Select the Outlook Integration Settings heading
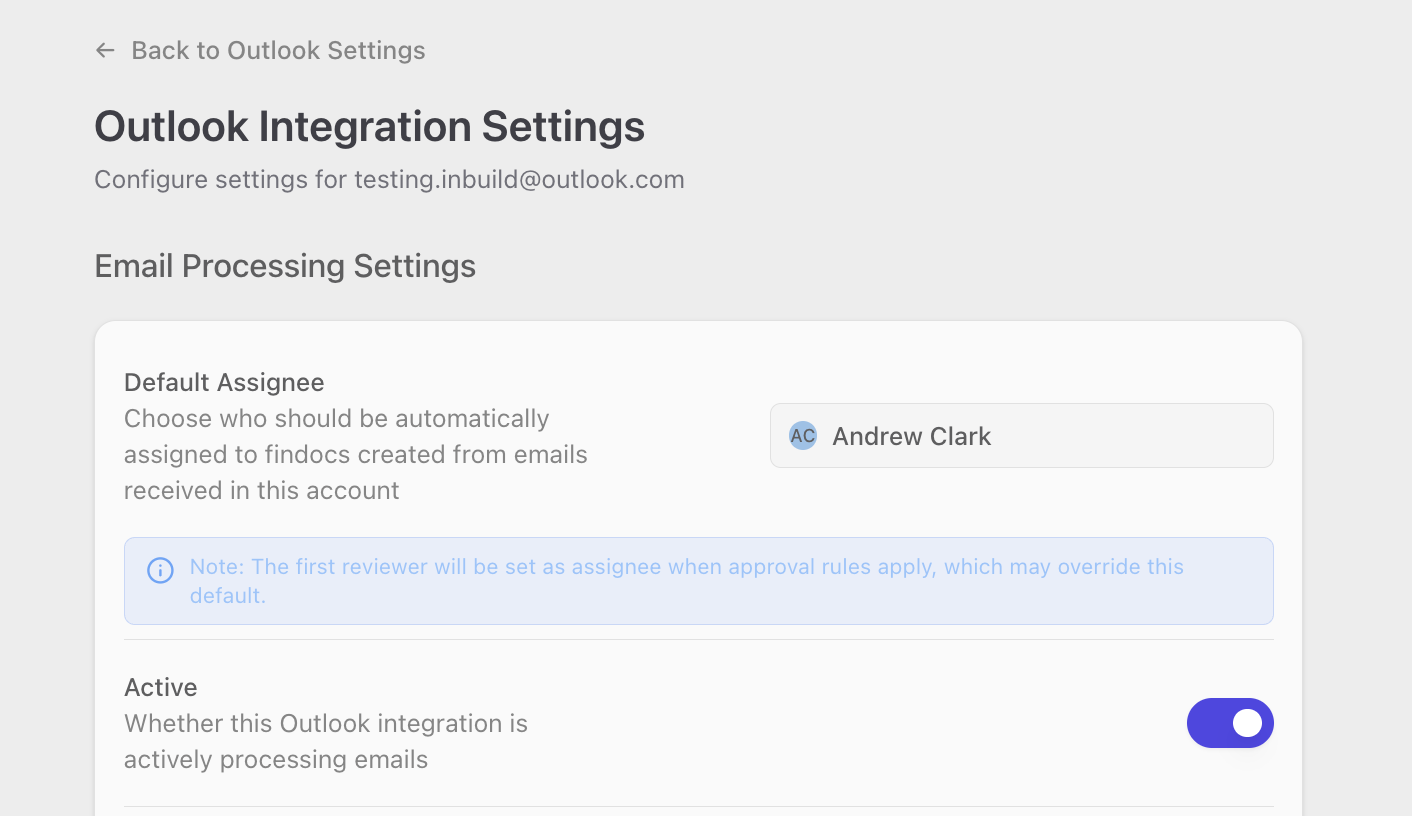 (x=370, y=127)
